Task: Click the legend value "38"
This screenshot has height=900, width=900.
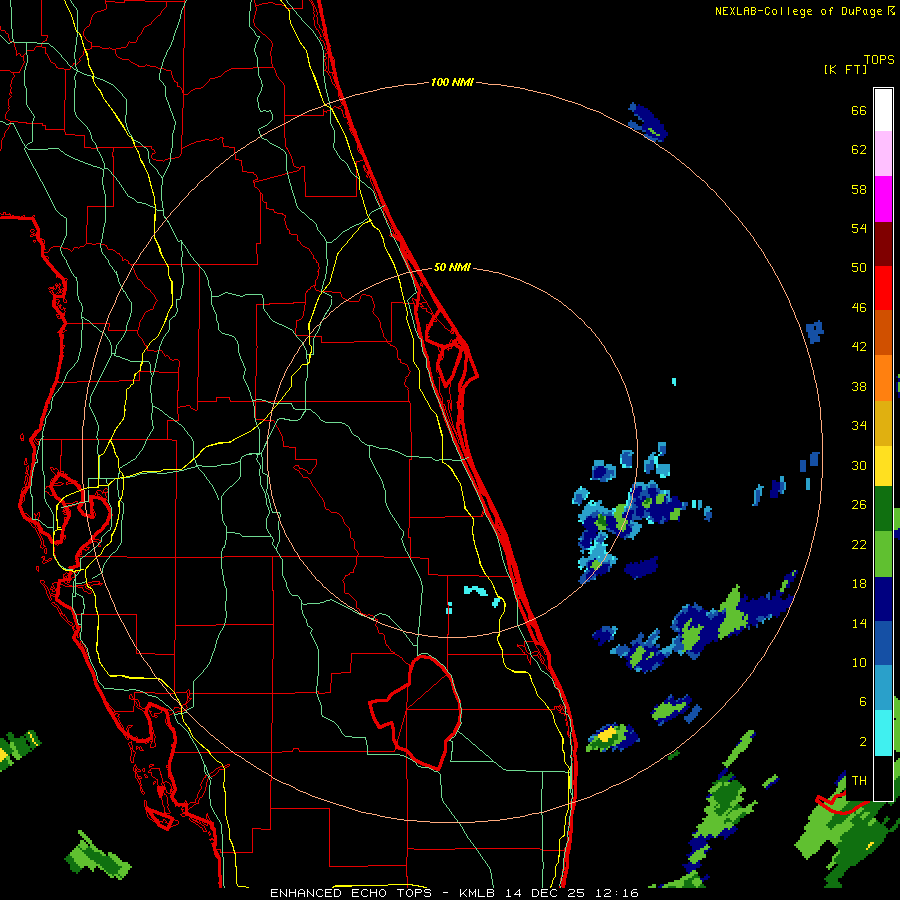Action: (859, 386)
